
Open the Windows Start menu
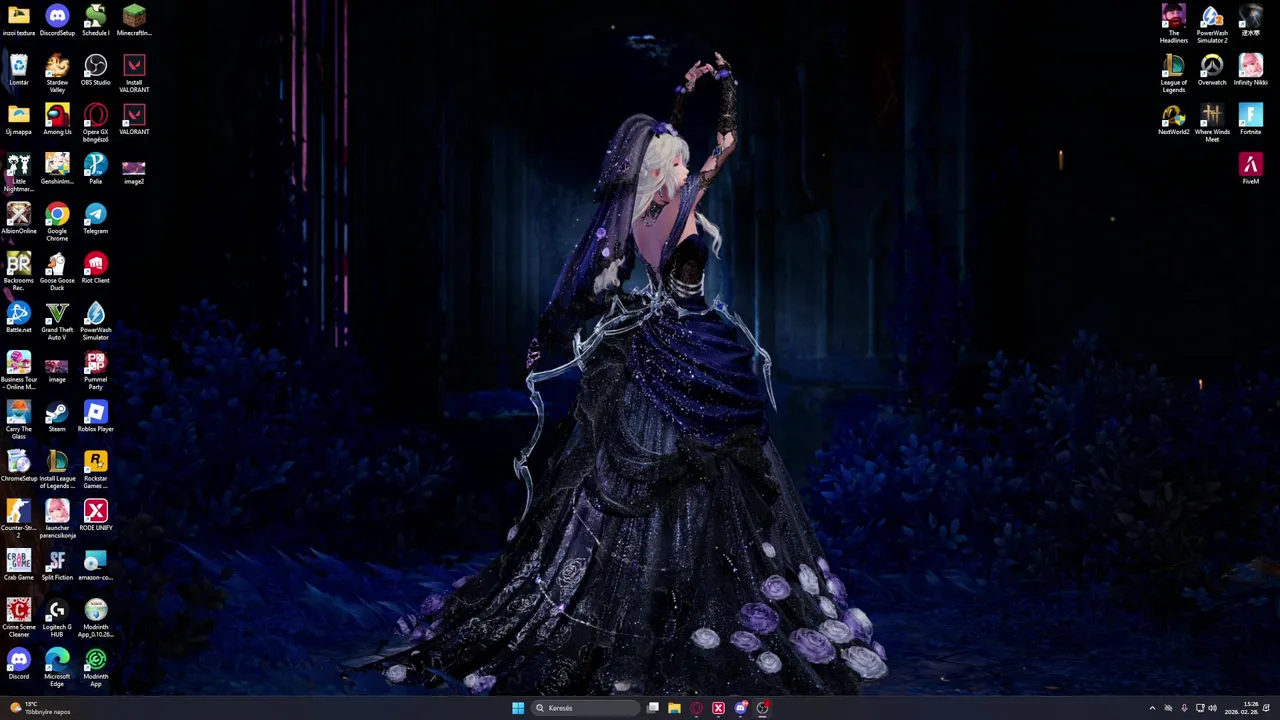click(x=518, y=708)
